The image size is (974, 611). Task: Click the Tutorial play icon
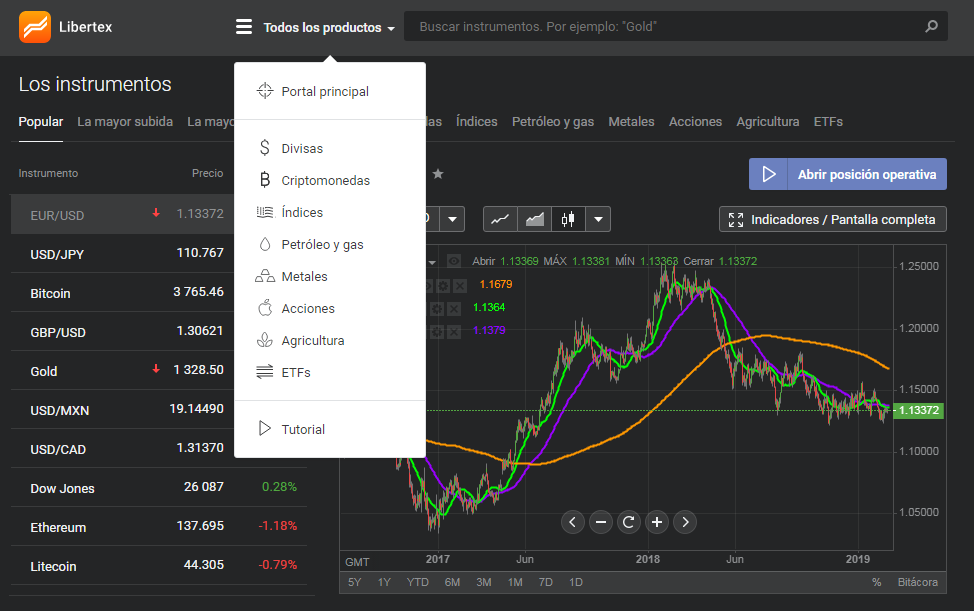265,428
